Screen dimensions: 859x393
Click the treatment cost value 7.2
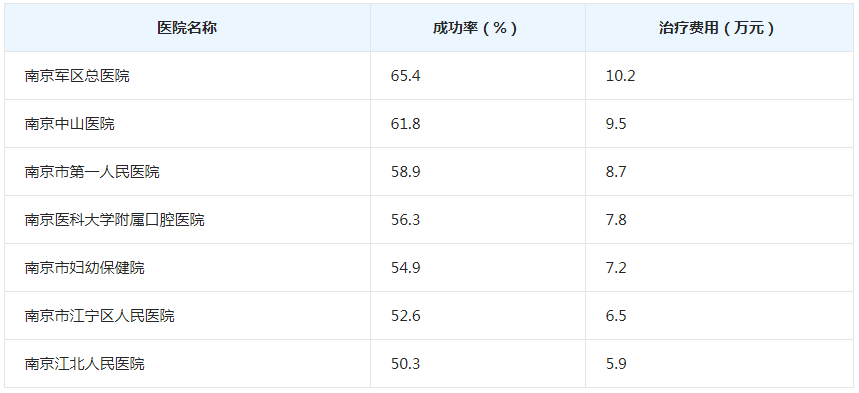tap(616, 267)
